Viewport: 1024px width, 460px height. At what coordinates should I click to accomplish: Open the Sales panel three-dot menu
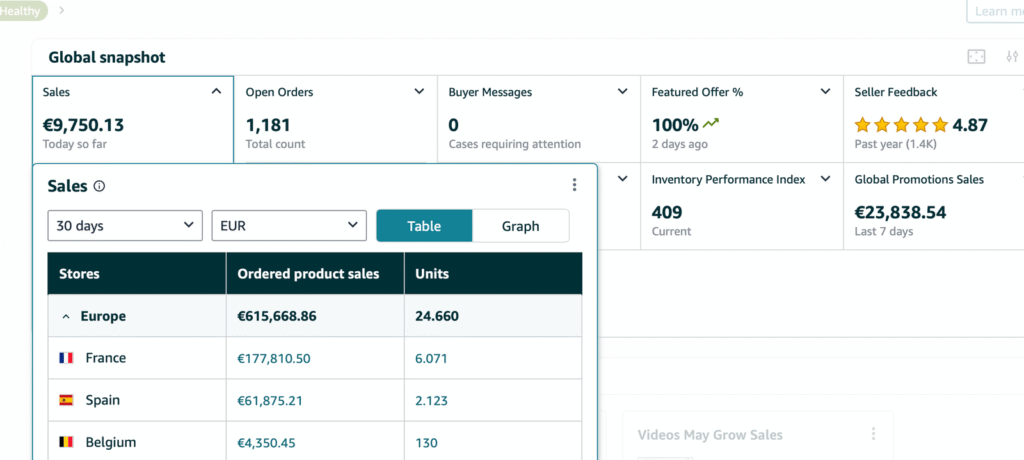(574, 185)
